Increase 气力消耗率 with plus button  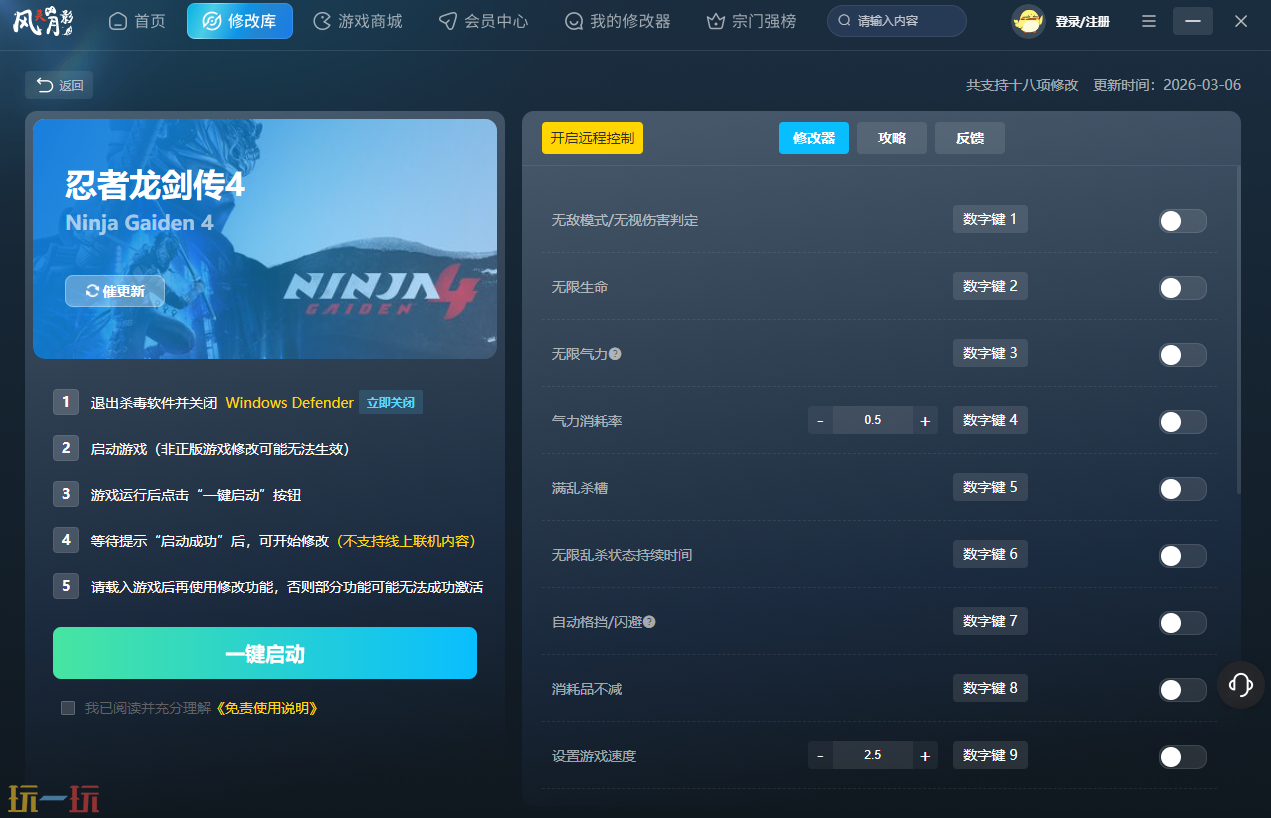(x=925, y=421)
